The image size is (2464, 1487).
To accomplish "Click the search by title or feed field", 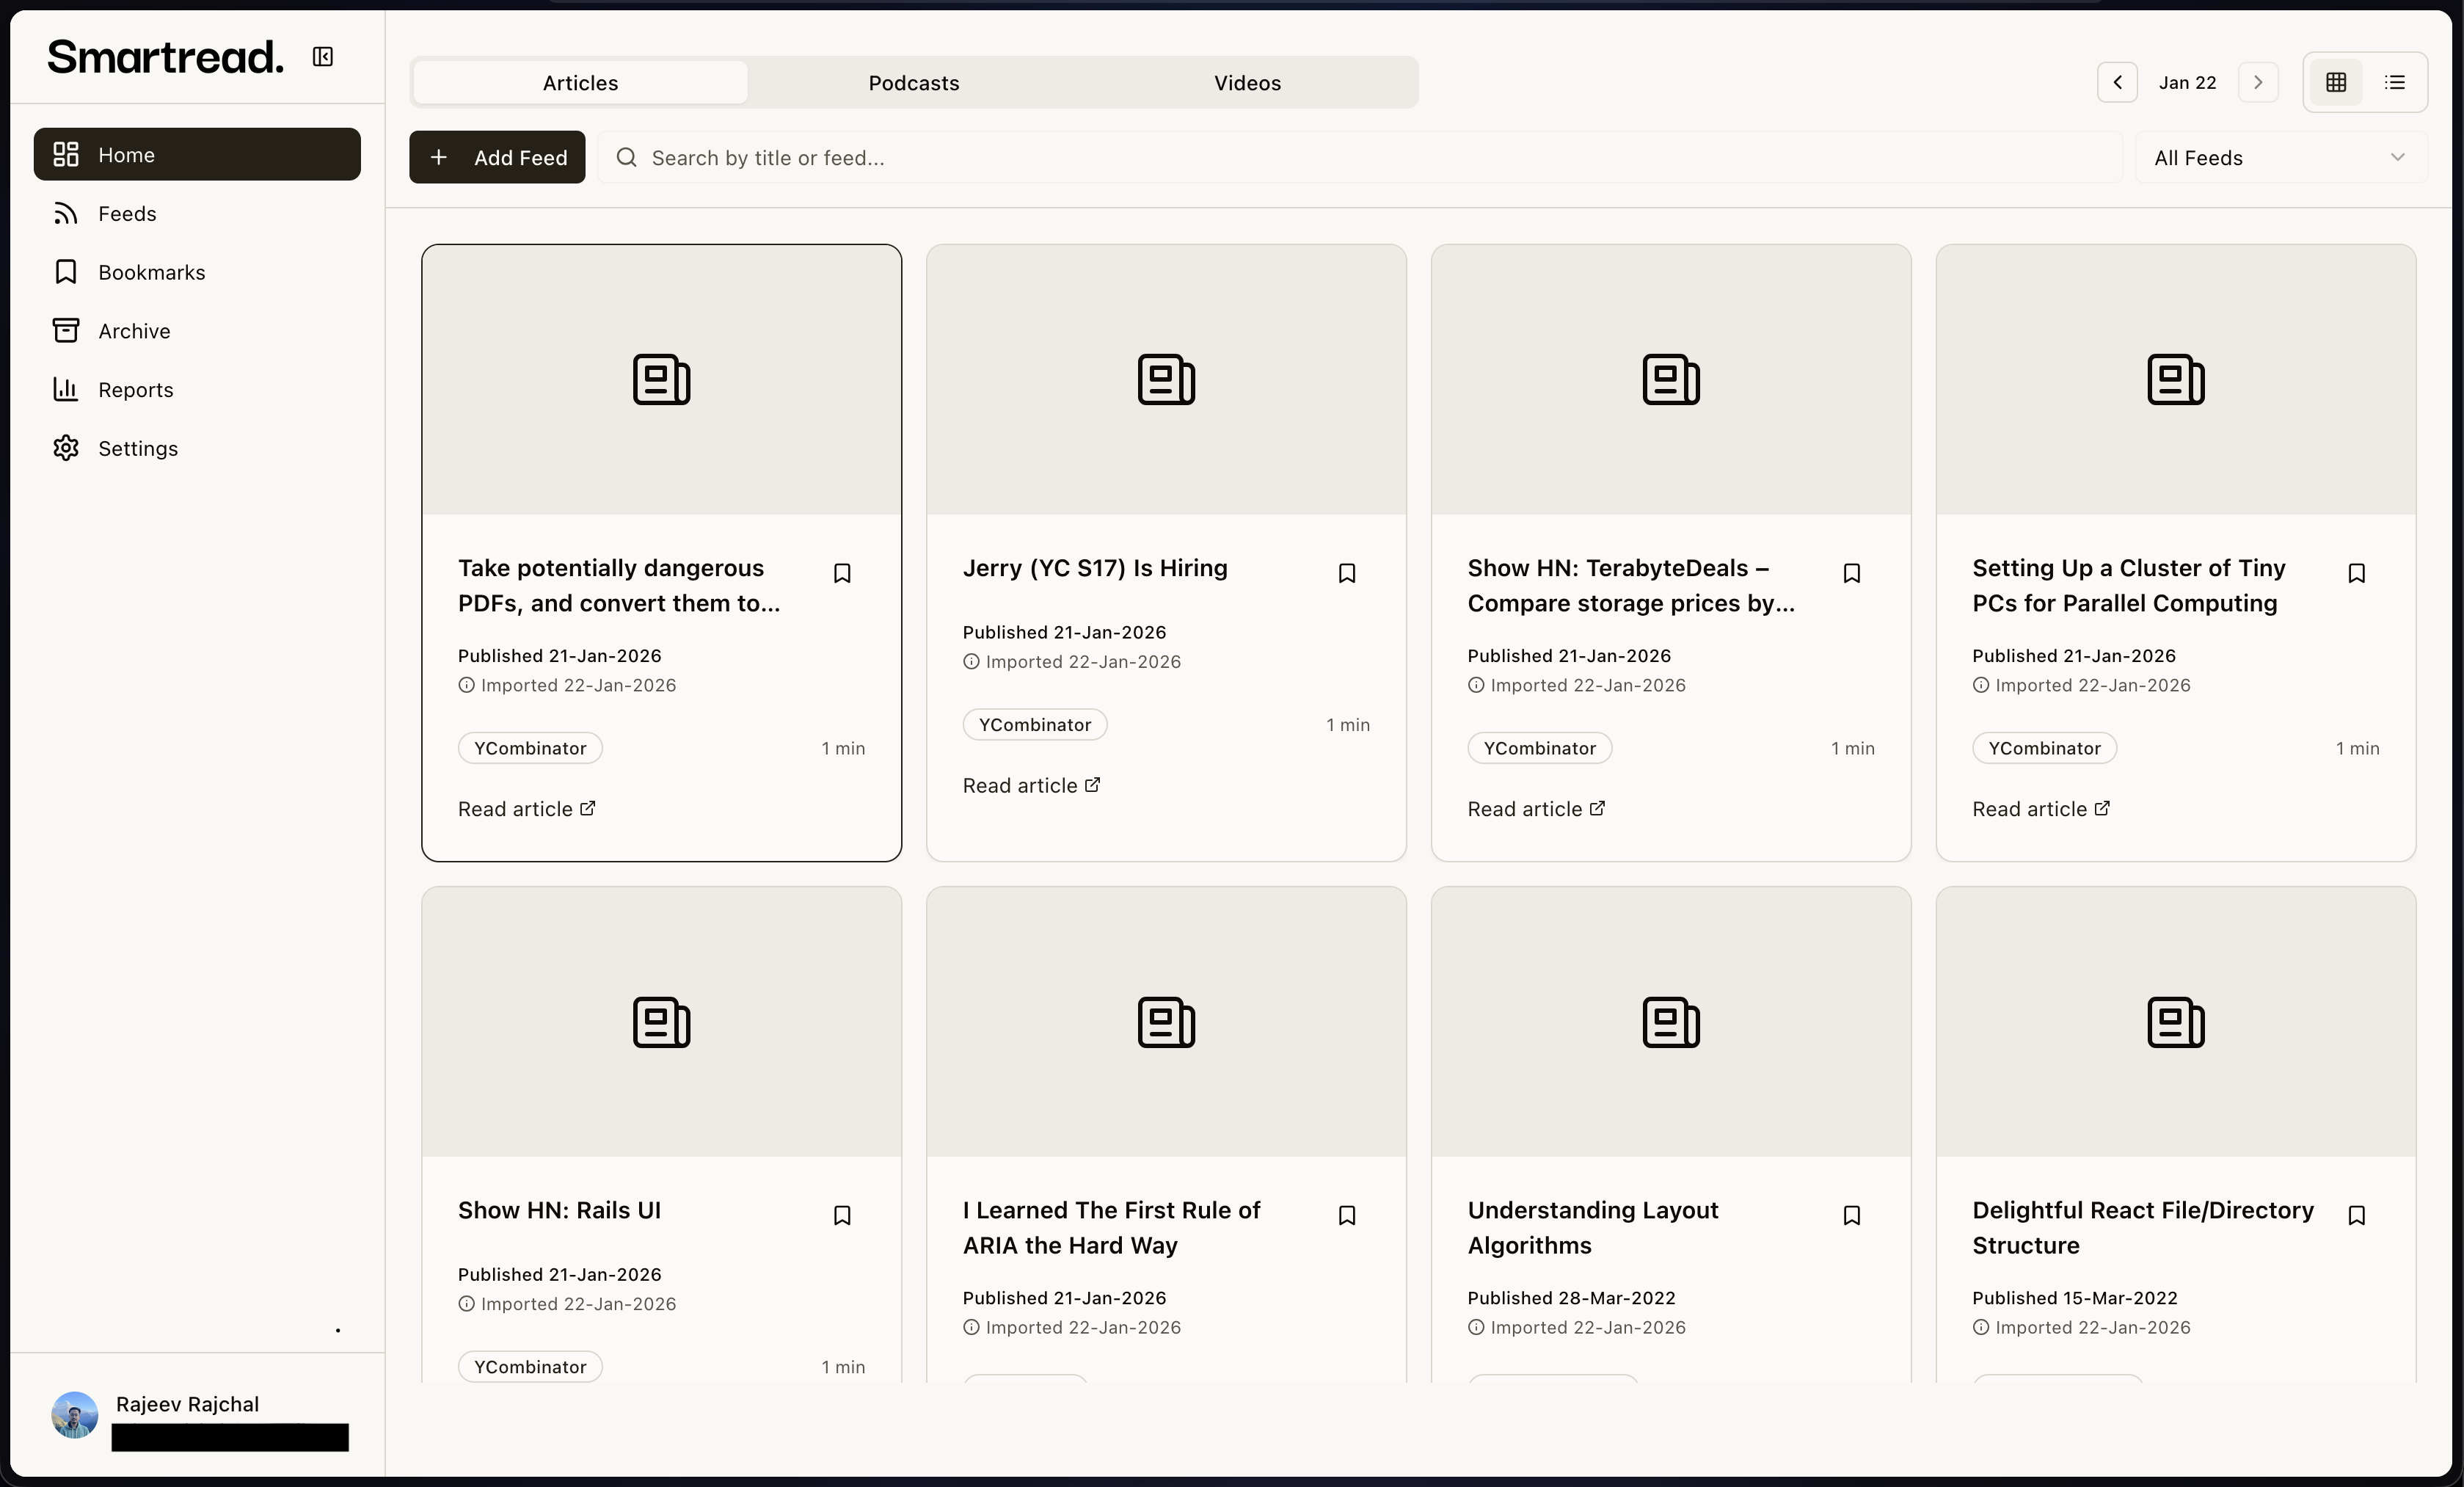I will click(1360, 158).
